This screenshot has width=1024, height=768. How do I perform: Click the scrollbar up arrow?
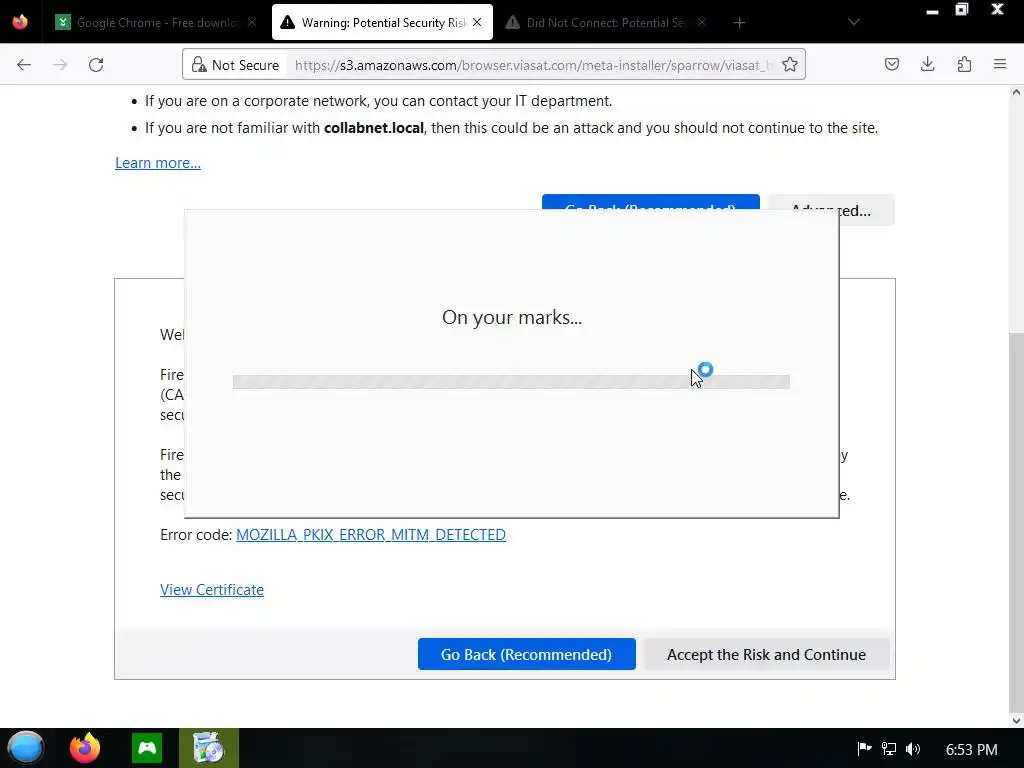(x=1016, y=92)
